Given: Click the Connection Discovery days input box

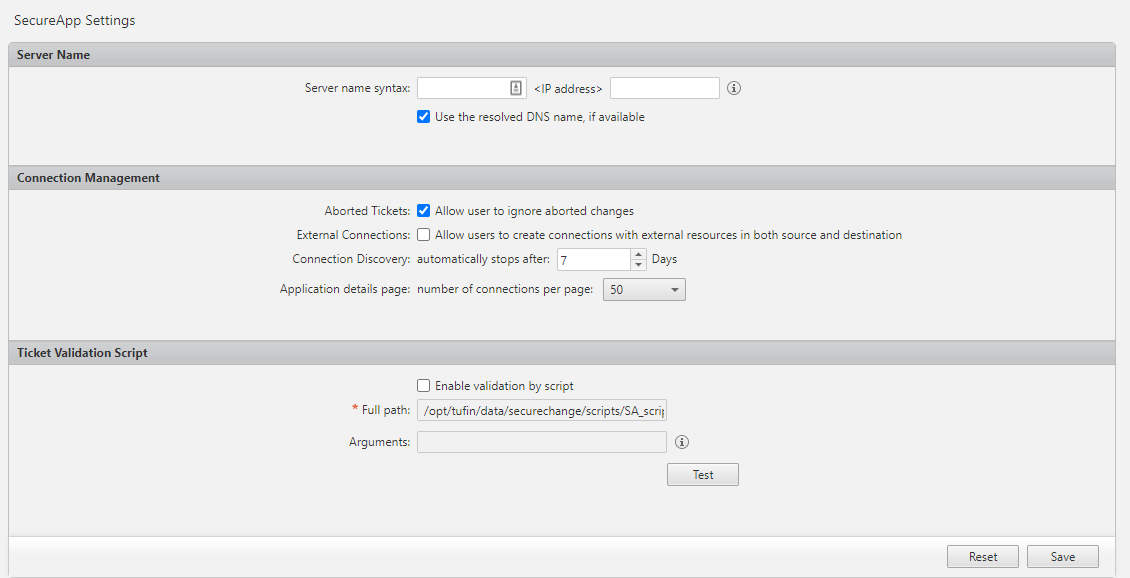Looking at the screenshot, I should (x=594, y=260).
